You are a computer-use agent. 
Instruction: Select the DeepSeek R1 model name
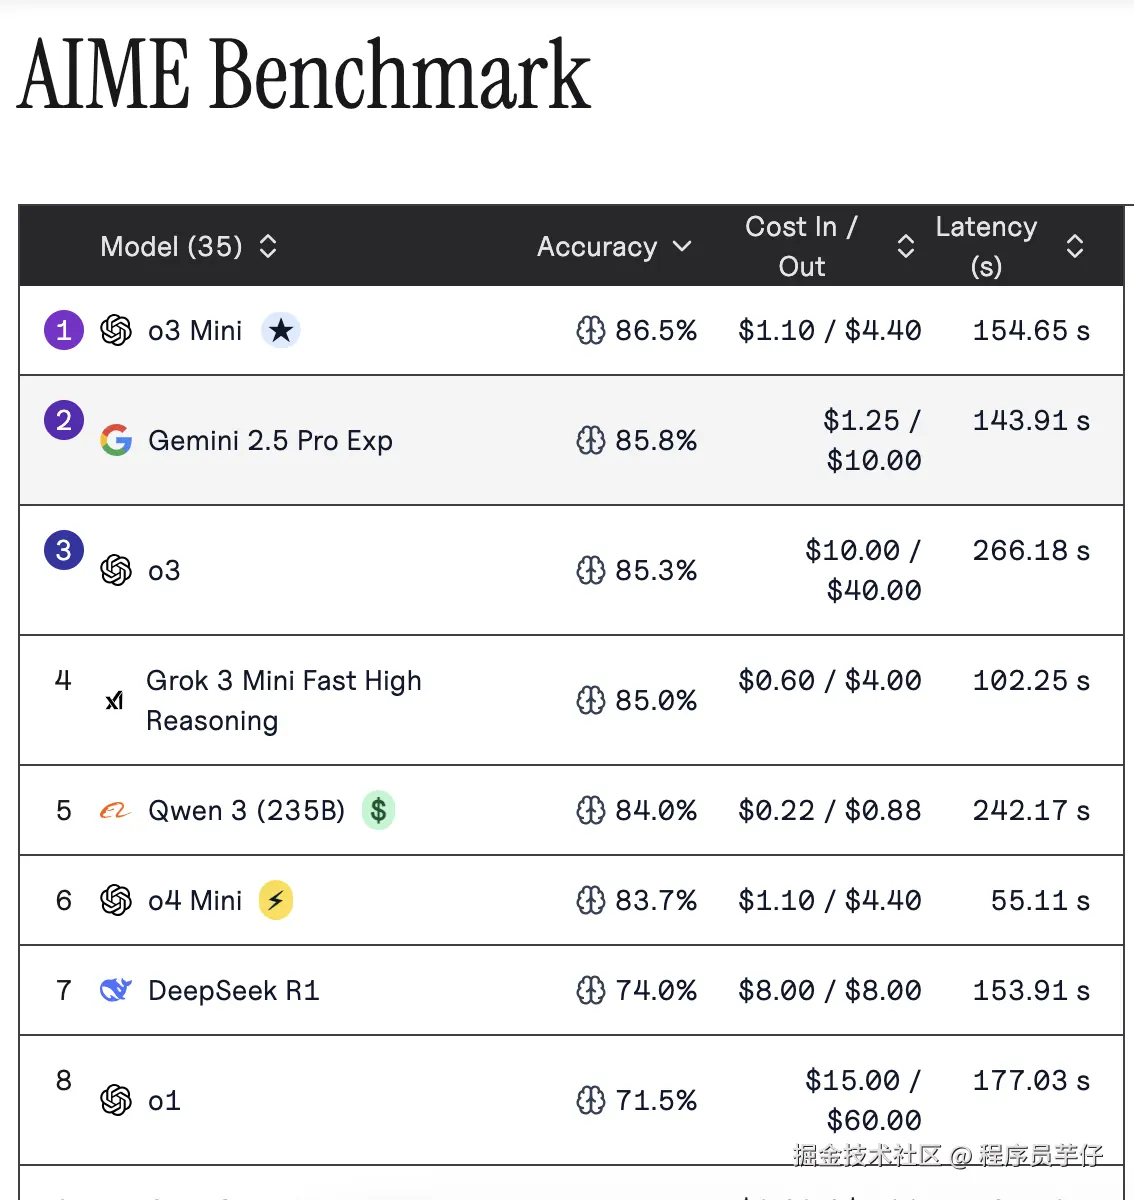(233, 990)
